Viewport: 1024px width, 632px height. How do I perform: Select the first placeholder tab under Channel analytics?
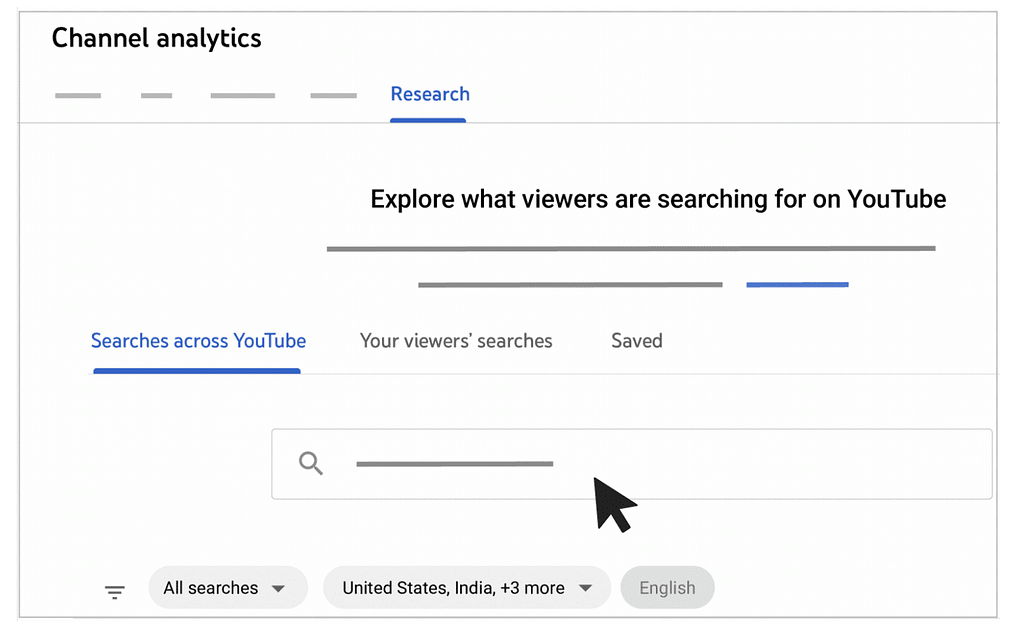pos(78,95)
